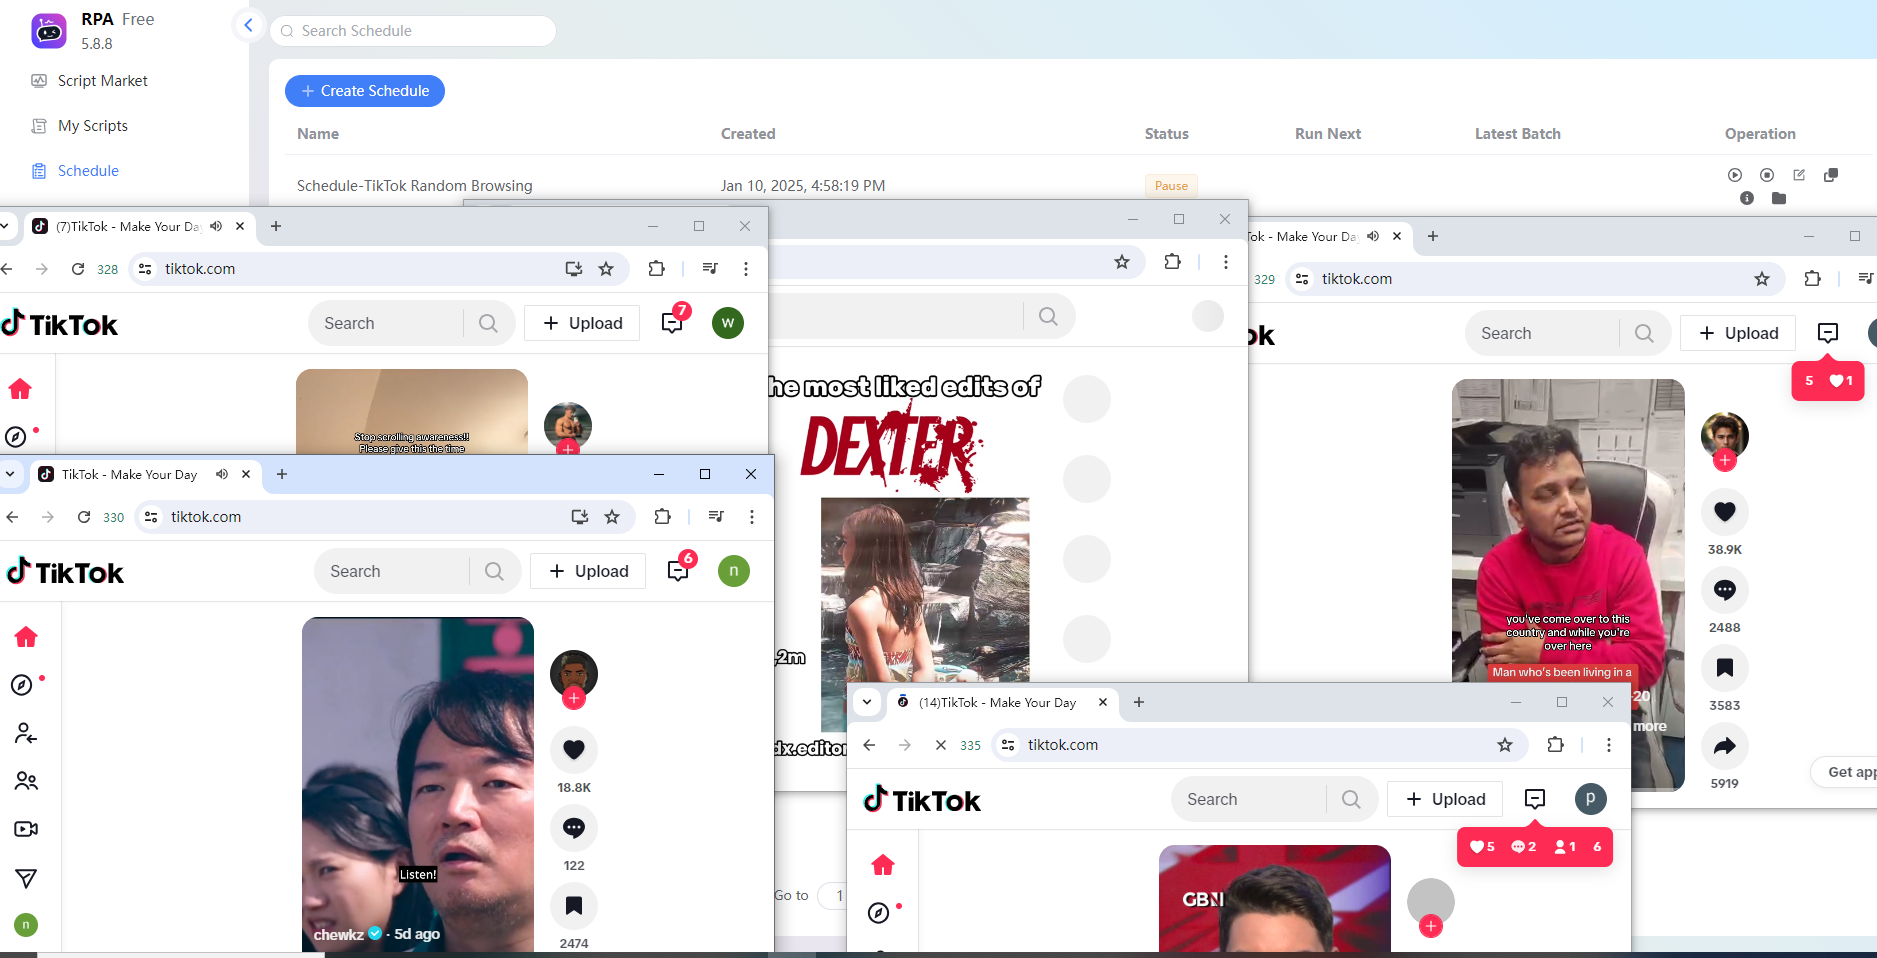1877x958 pixels.
Task: Open inbox with 6 notifications
Action: pos(679,570)
